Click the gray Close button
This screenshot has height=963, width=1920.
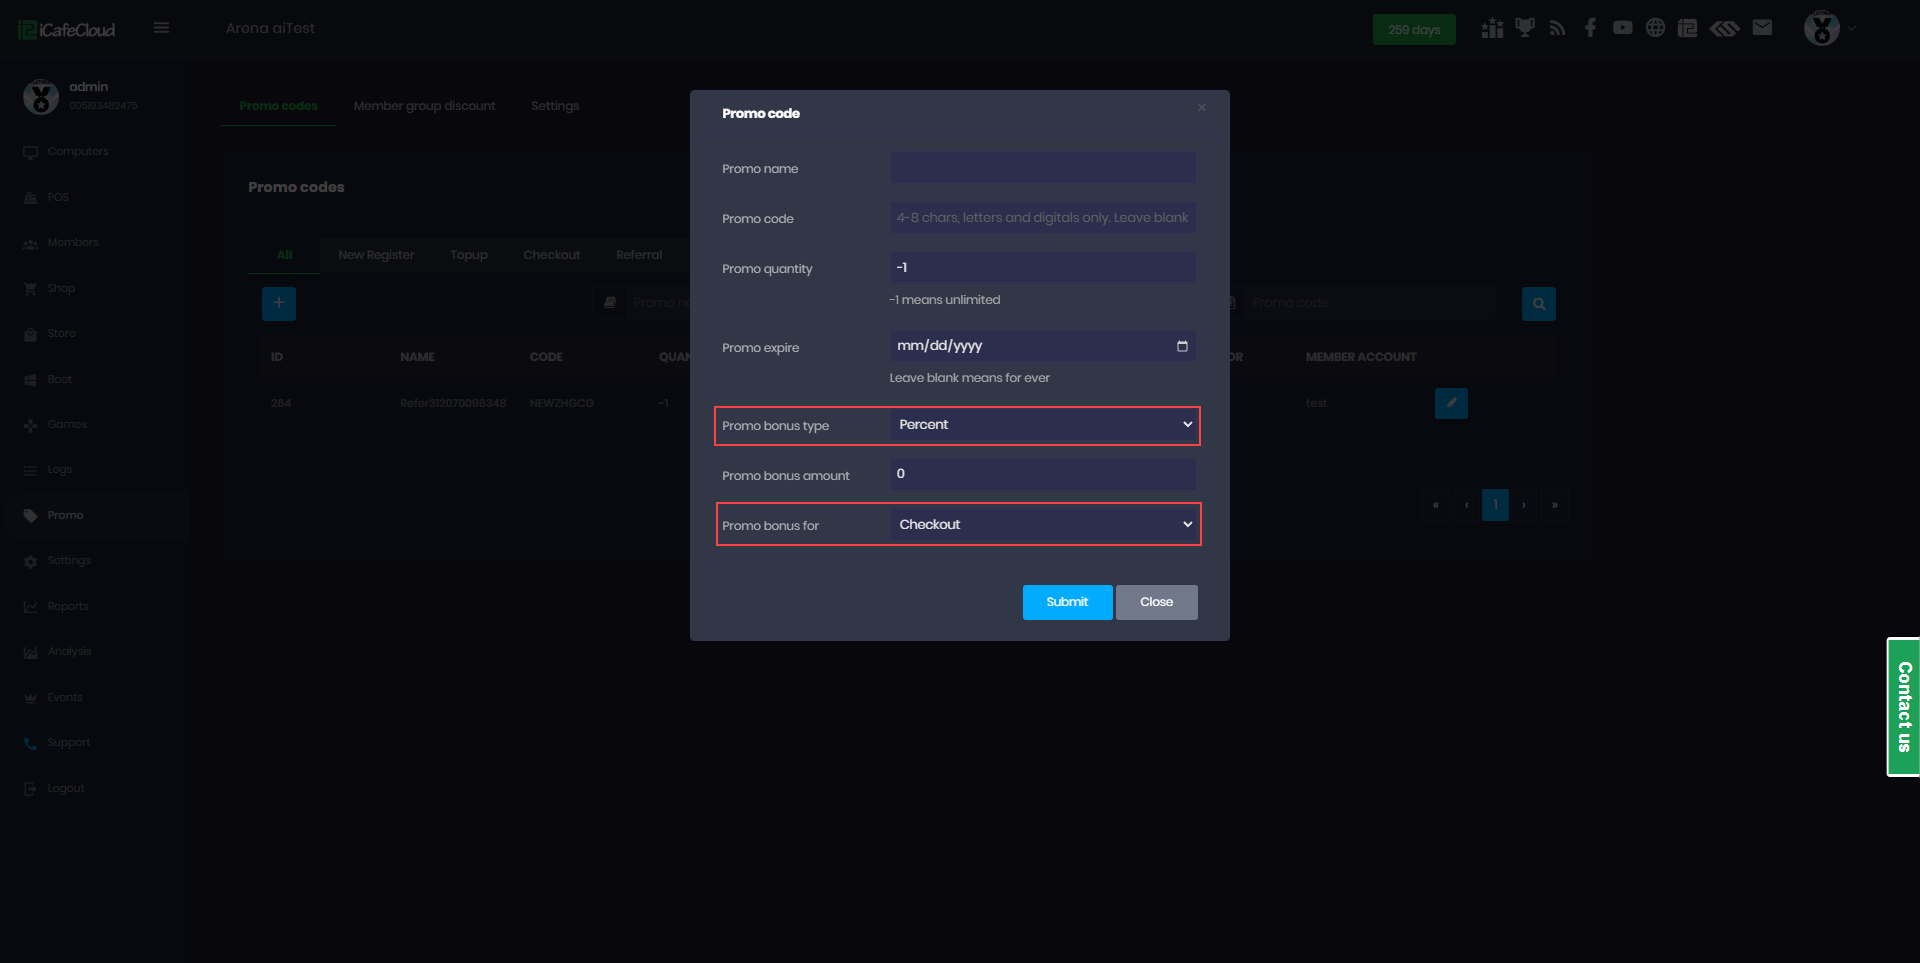point(1156,602)
